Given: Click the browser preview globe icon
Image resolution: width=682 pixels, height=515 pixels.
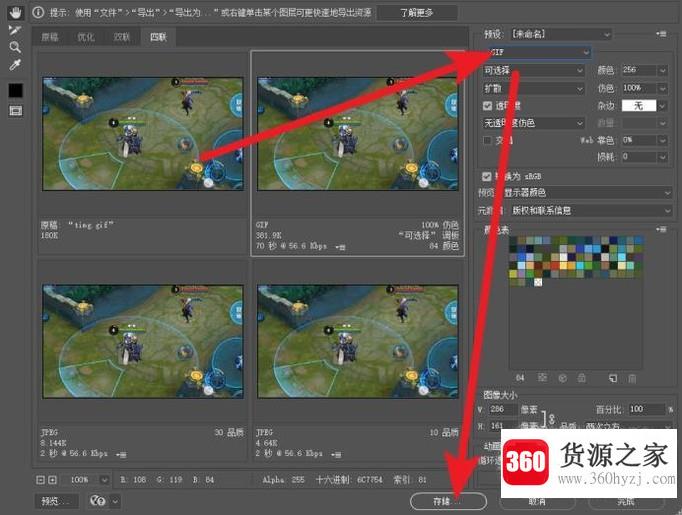Looking at the screenshot, I should point(97,501).
